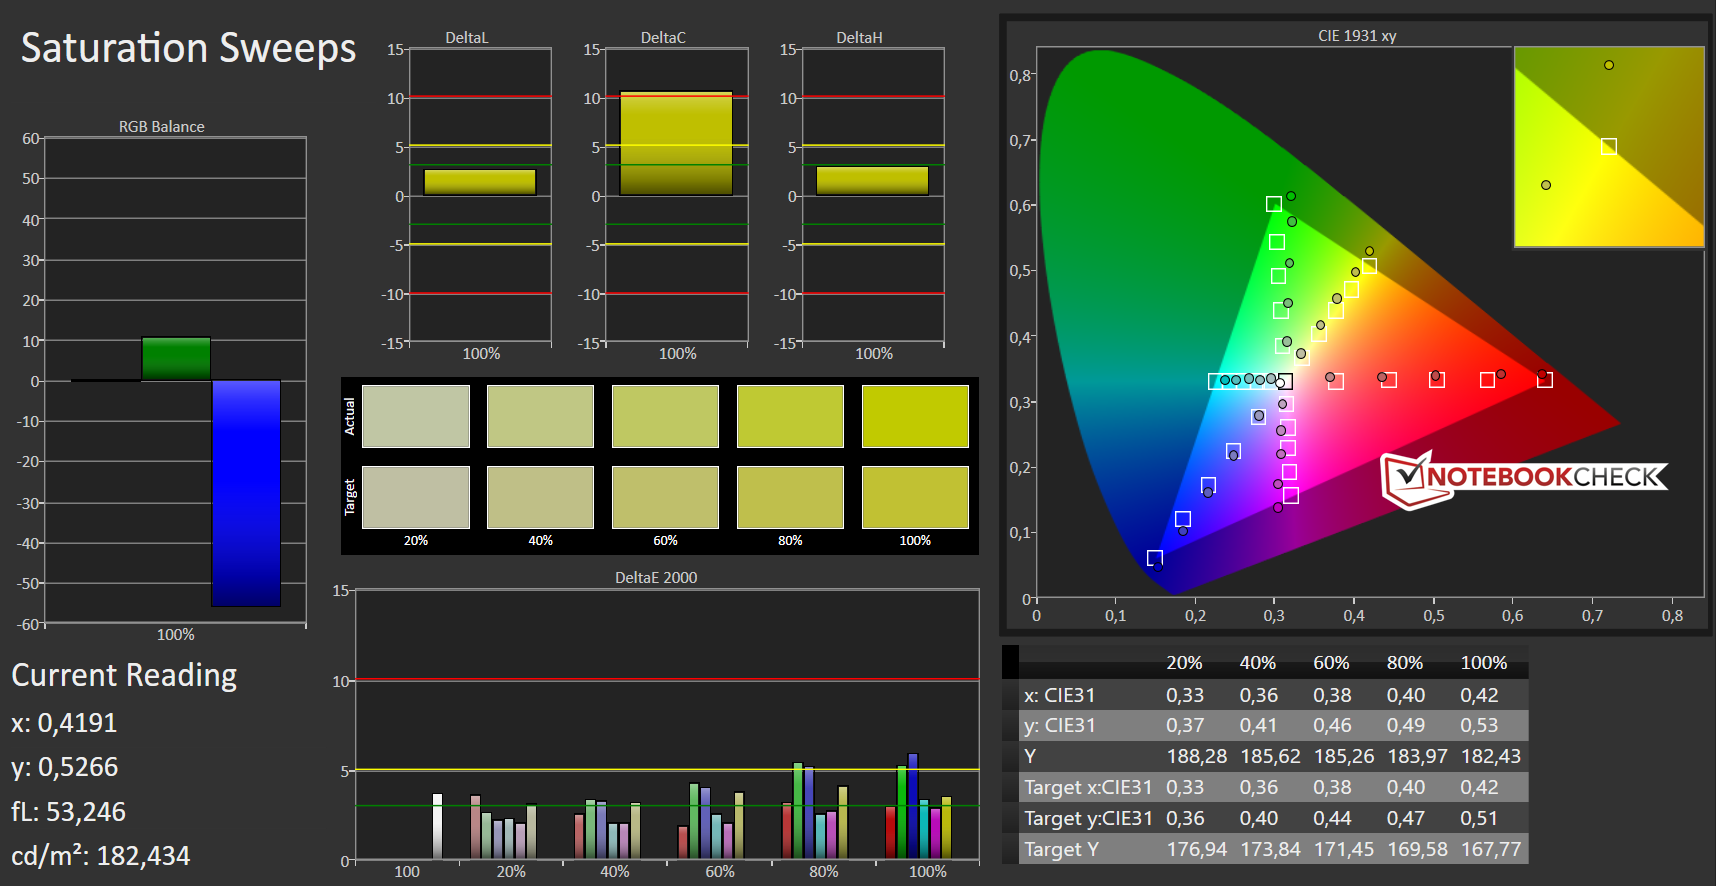Image resolution: width=1716 pixels, height=886 pixels.
Task: Select the Actual 40% color swatch
Action: click(540, 416)
